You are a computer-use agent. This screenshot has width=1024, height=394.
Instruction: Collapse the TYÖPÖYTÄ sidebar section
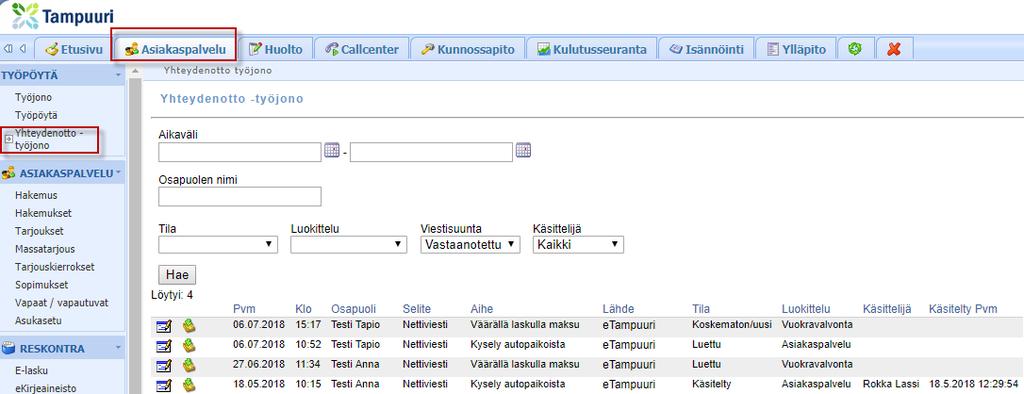pyautogui.click(x=118, y=75)
